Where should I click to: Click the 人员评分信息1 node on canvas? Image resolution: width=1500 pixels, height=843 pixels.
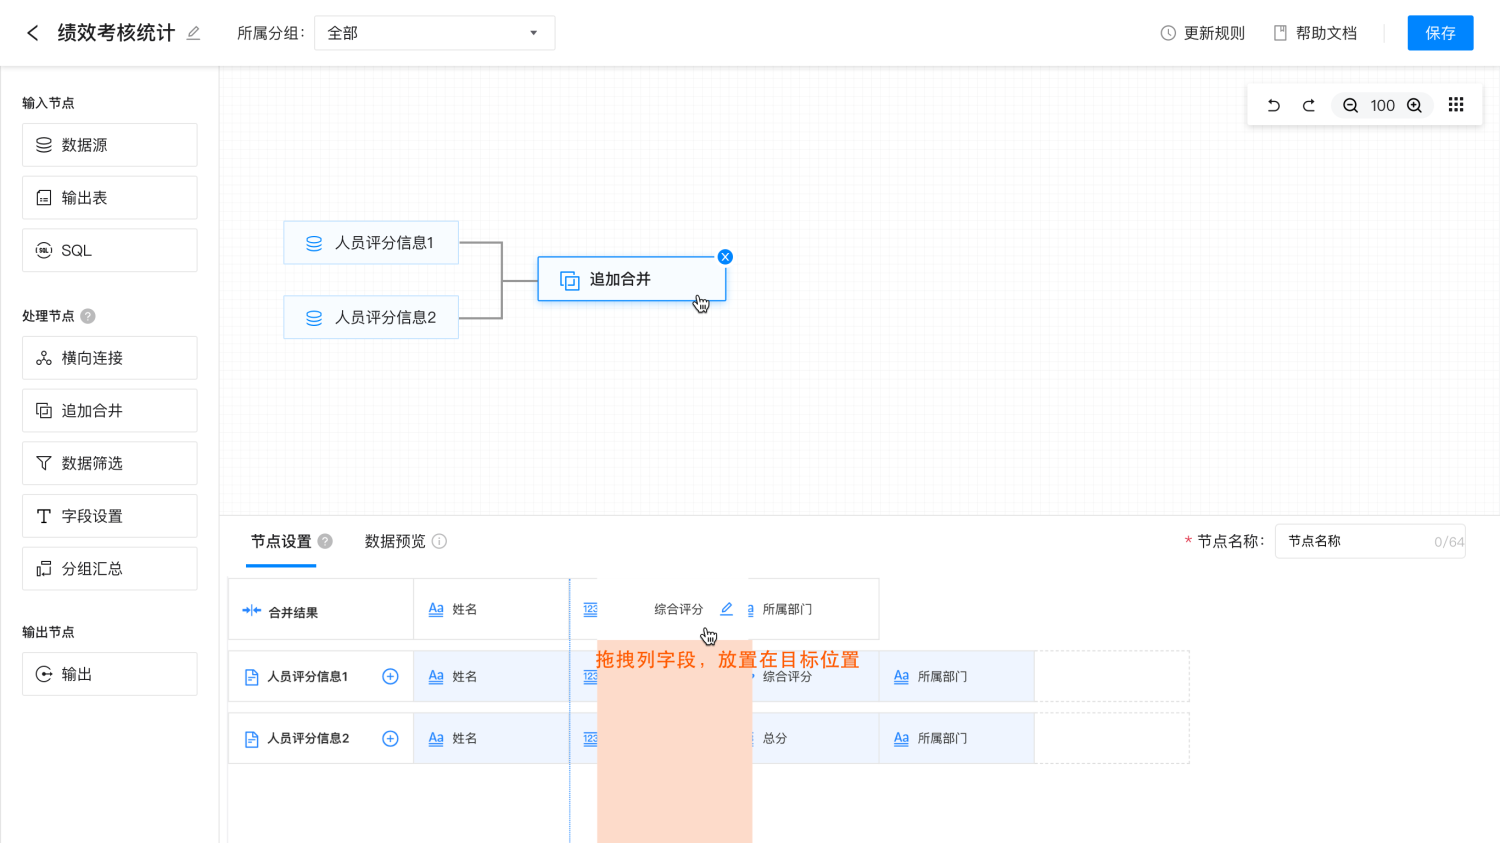coord(371,243)
